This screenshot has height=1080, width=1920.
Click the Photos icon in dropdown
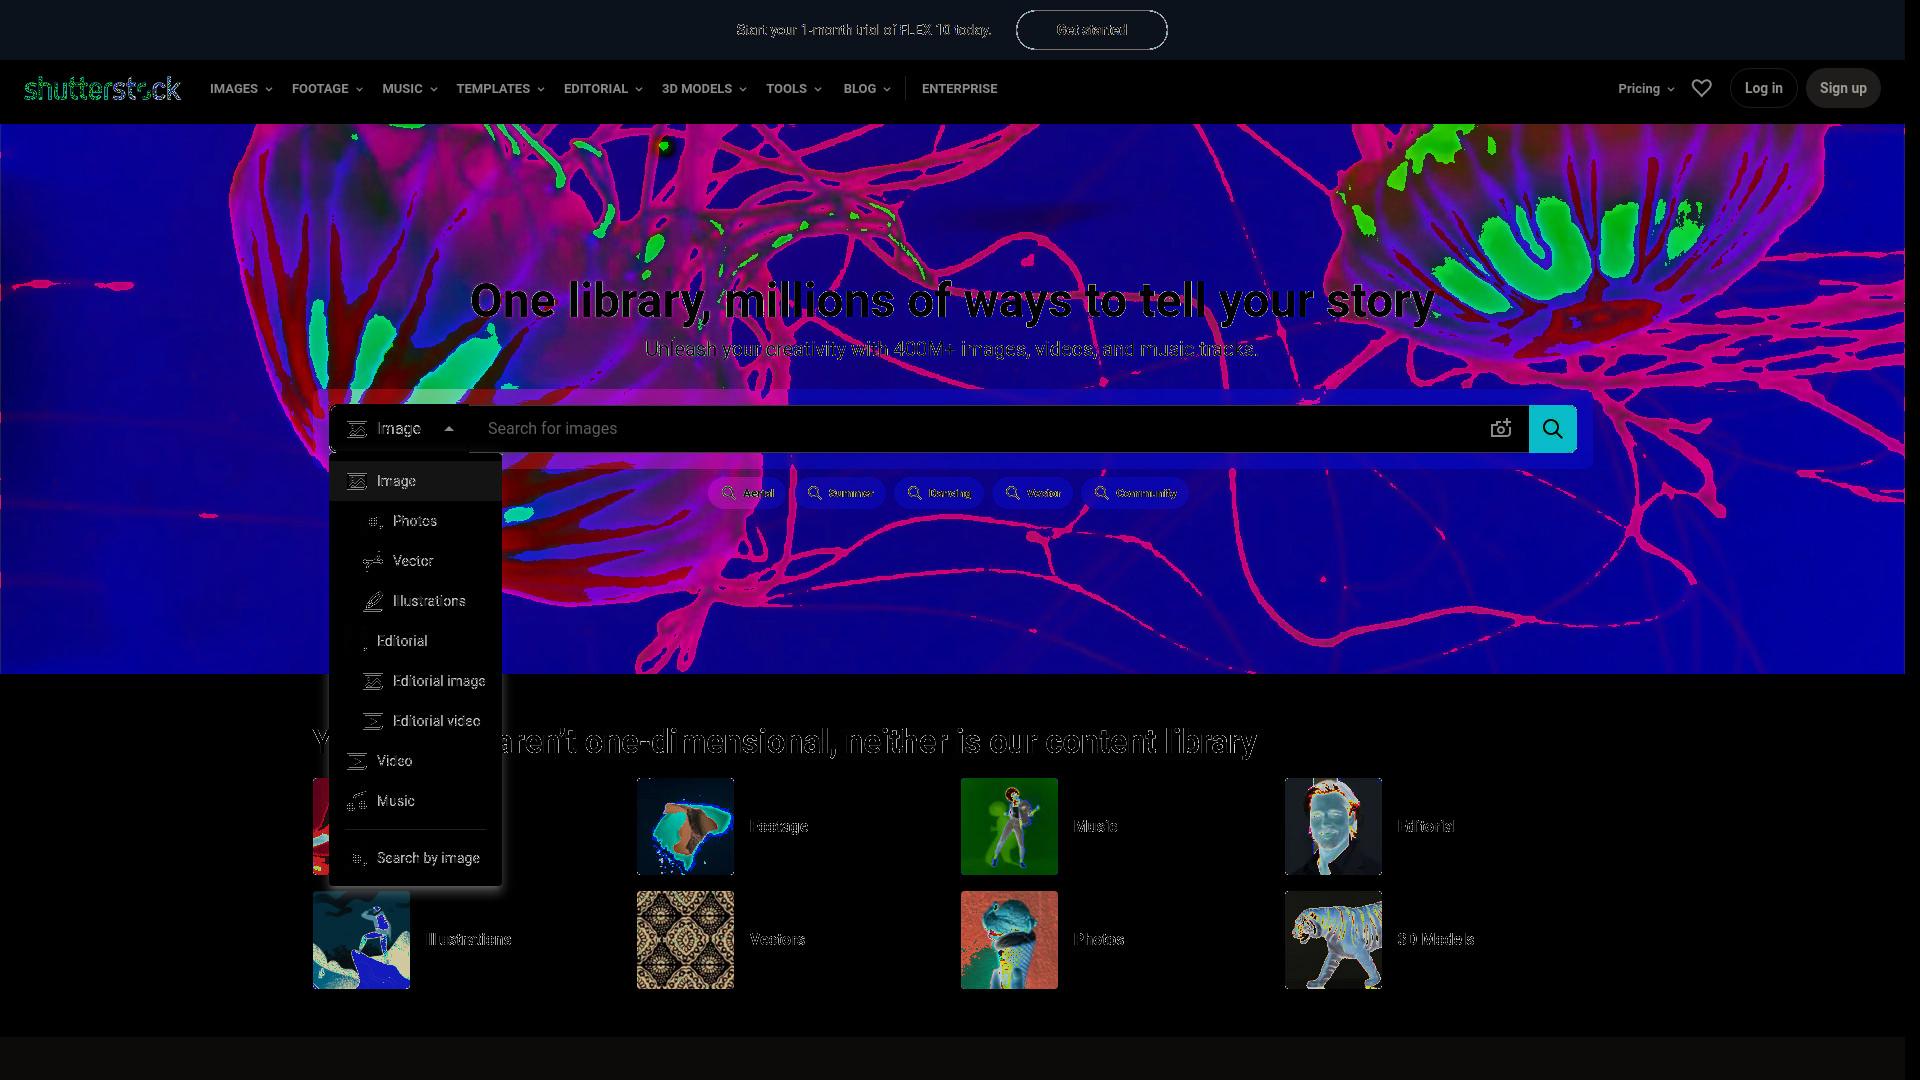[x=373, y=521]
